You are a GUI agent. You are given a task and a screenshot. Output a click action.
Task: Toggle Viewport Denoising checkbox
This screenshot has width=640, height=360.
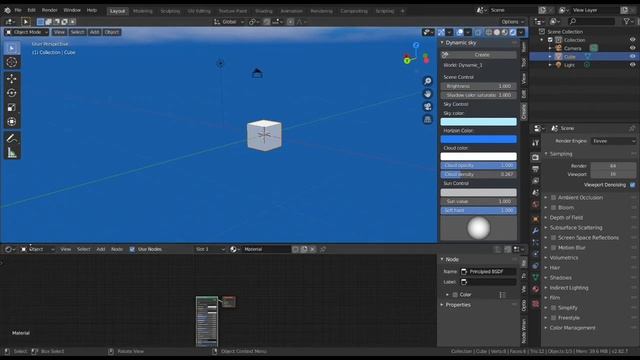tap(632, 185)
